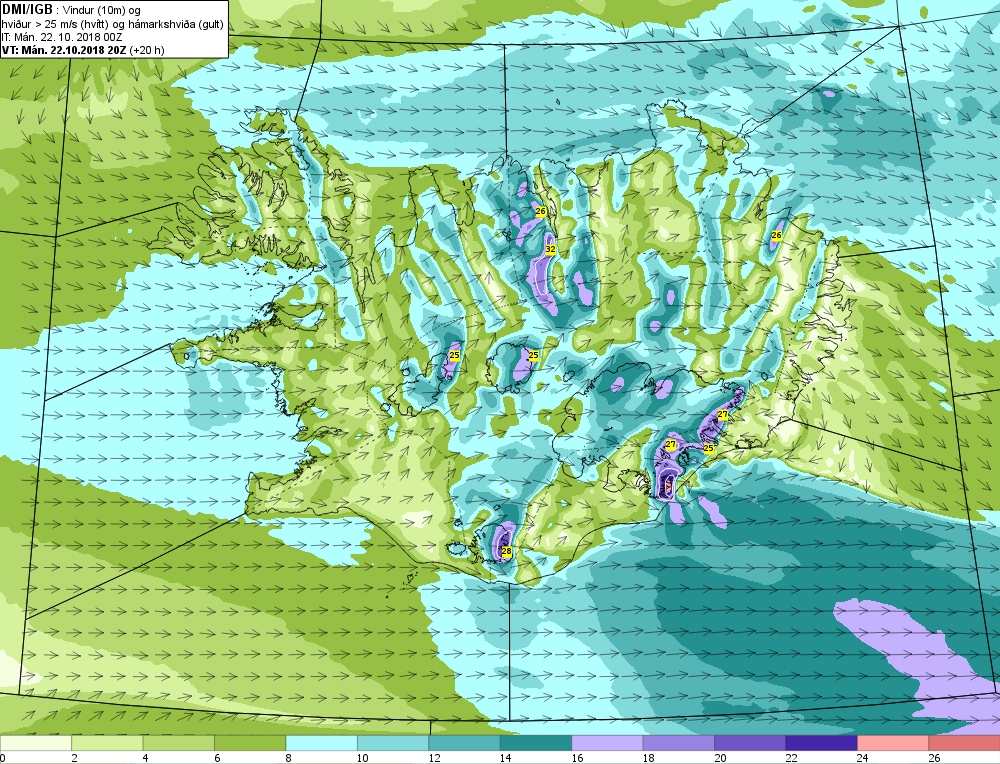The image size is (1000, 764).
Task: Select the light green 2–4 m/s legend swatch
Action: tap(107, 742)
